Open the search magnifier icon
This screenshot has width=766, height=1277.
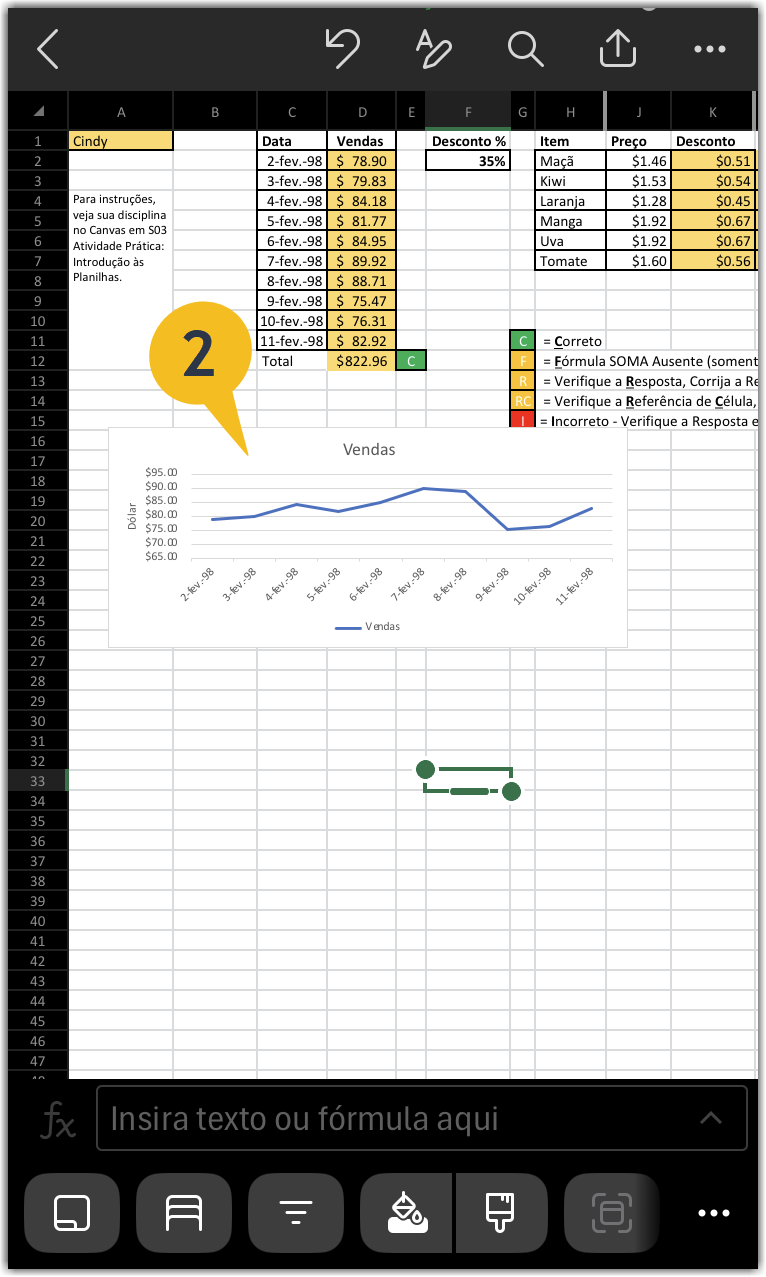coord(524,48)
